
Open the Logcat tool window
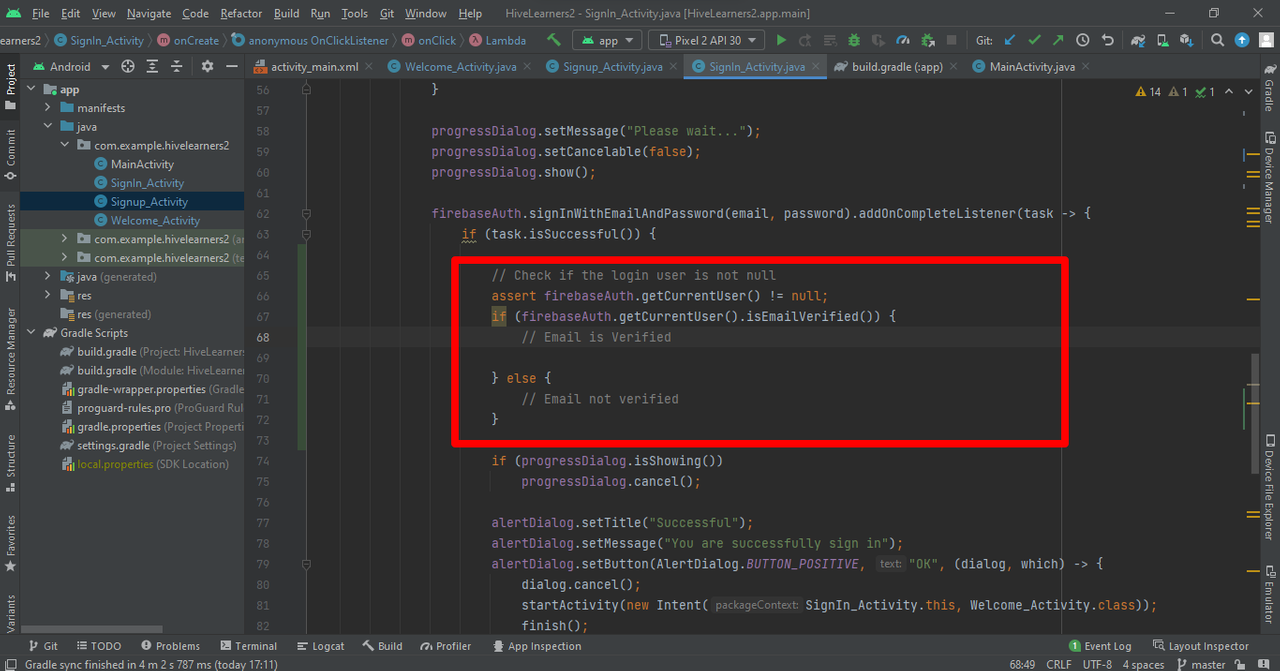(319, 646)
